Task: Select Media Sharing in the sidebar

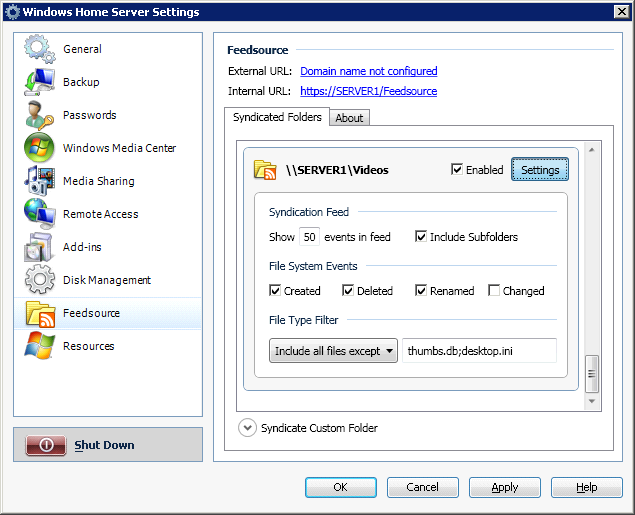Action: 98,181
